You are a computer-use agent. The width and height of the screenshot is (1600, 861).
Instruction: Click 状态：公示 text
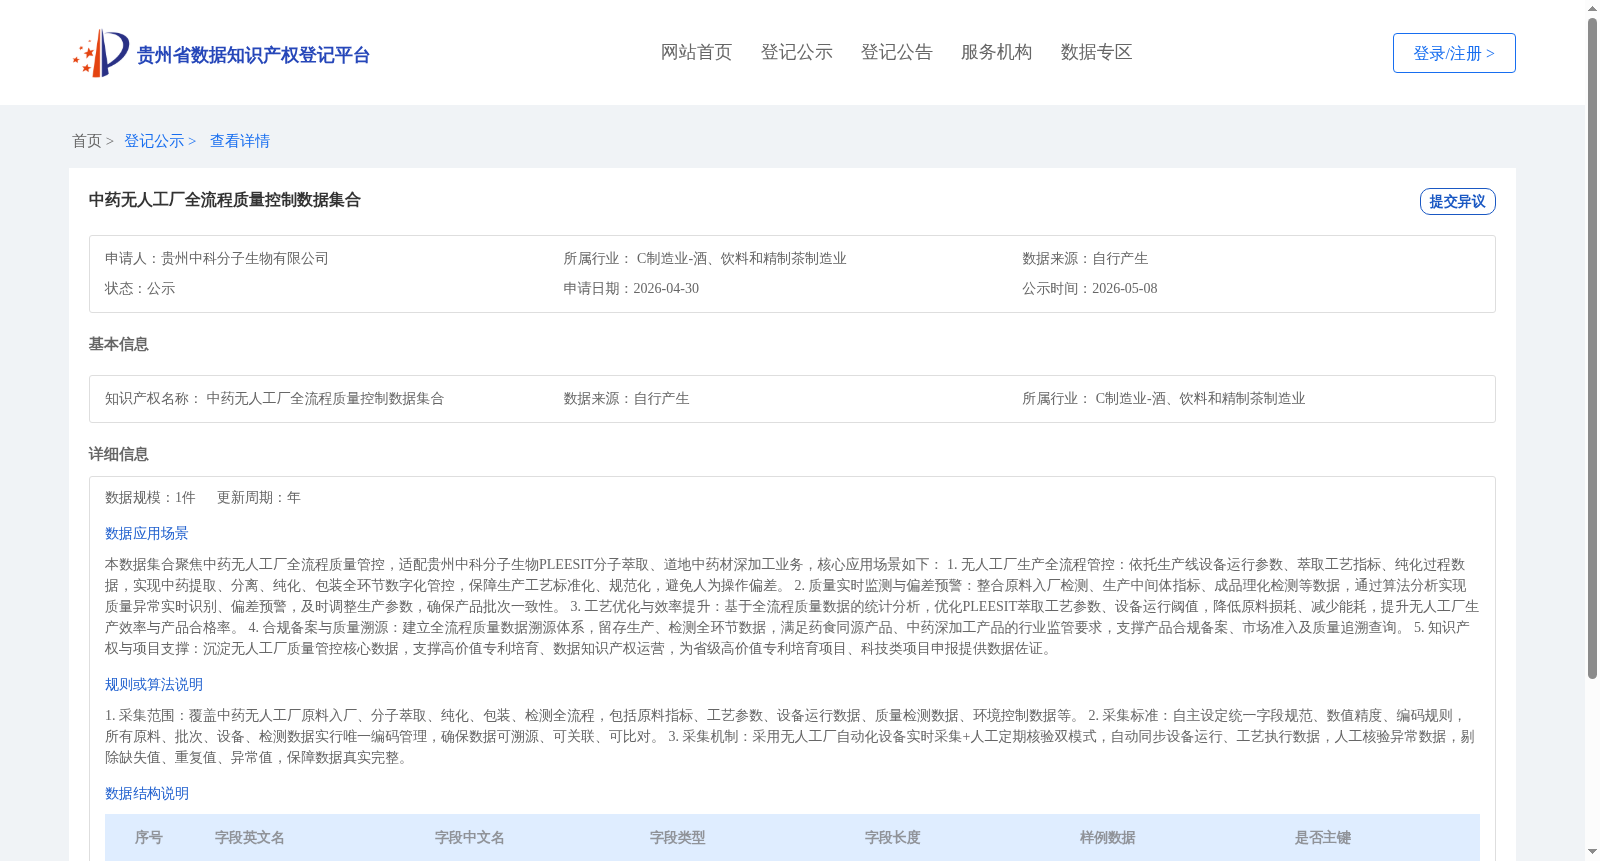coord(140,289)
